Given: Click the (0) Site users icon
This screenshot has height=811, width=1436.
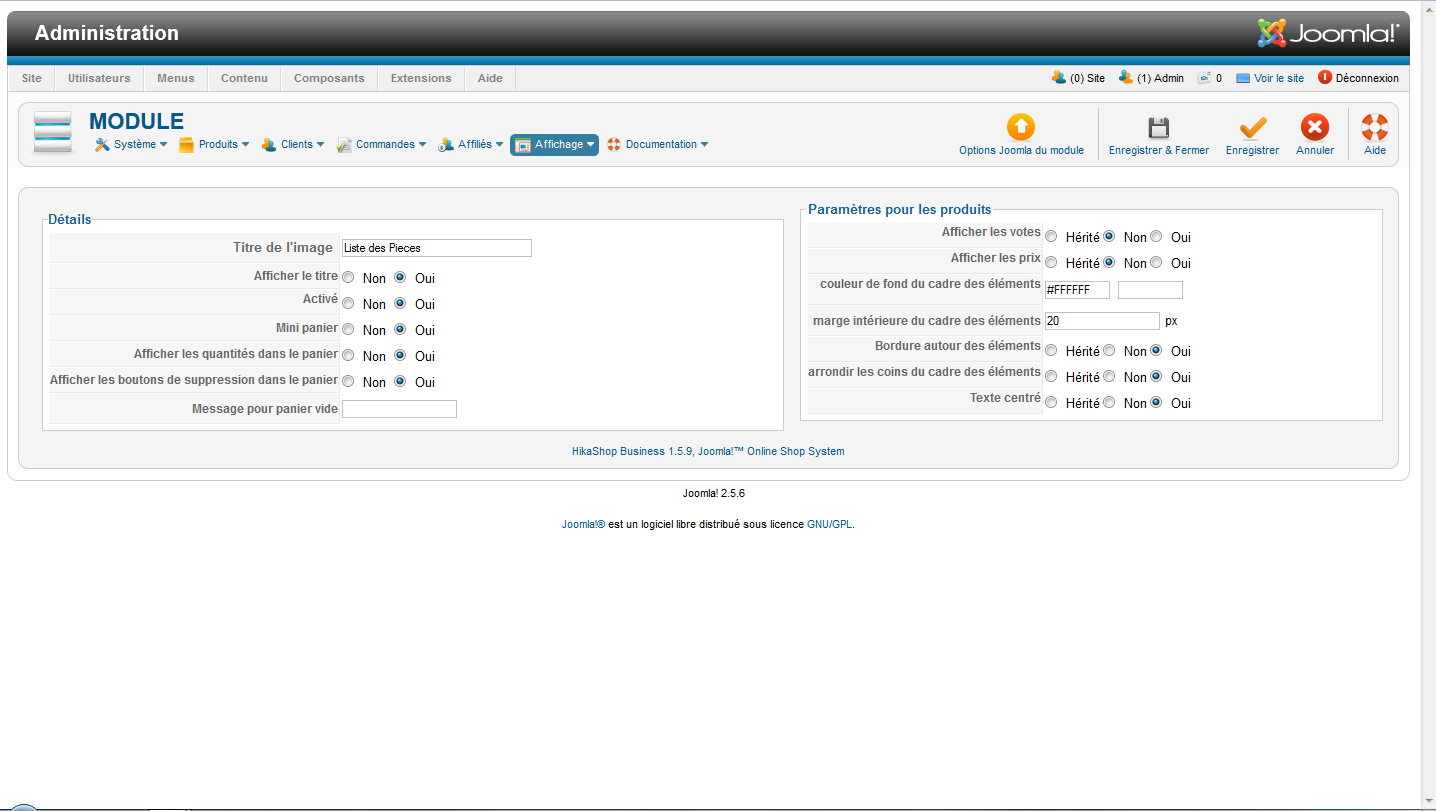Looking at the screenshot, I should (x=1059, y=77).
